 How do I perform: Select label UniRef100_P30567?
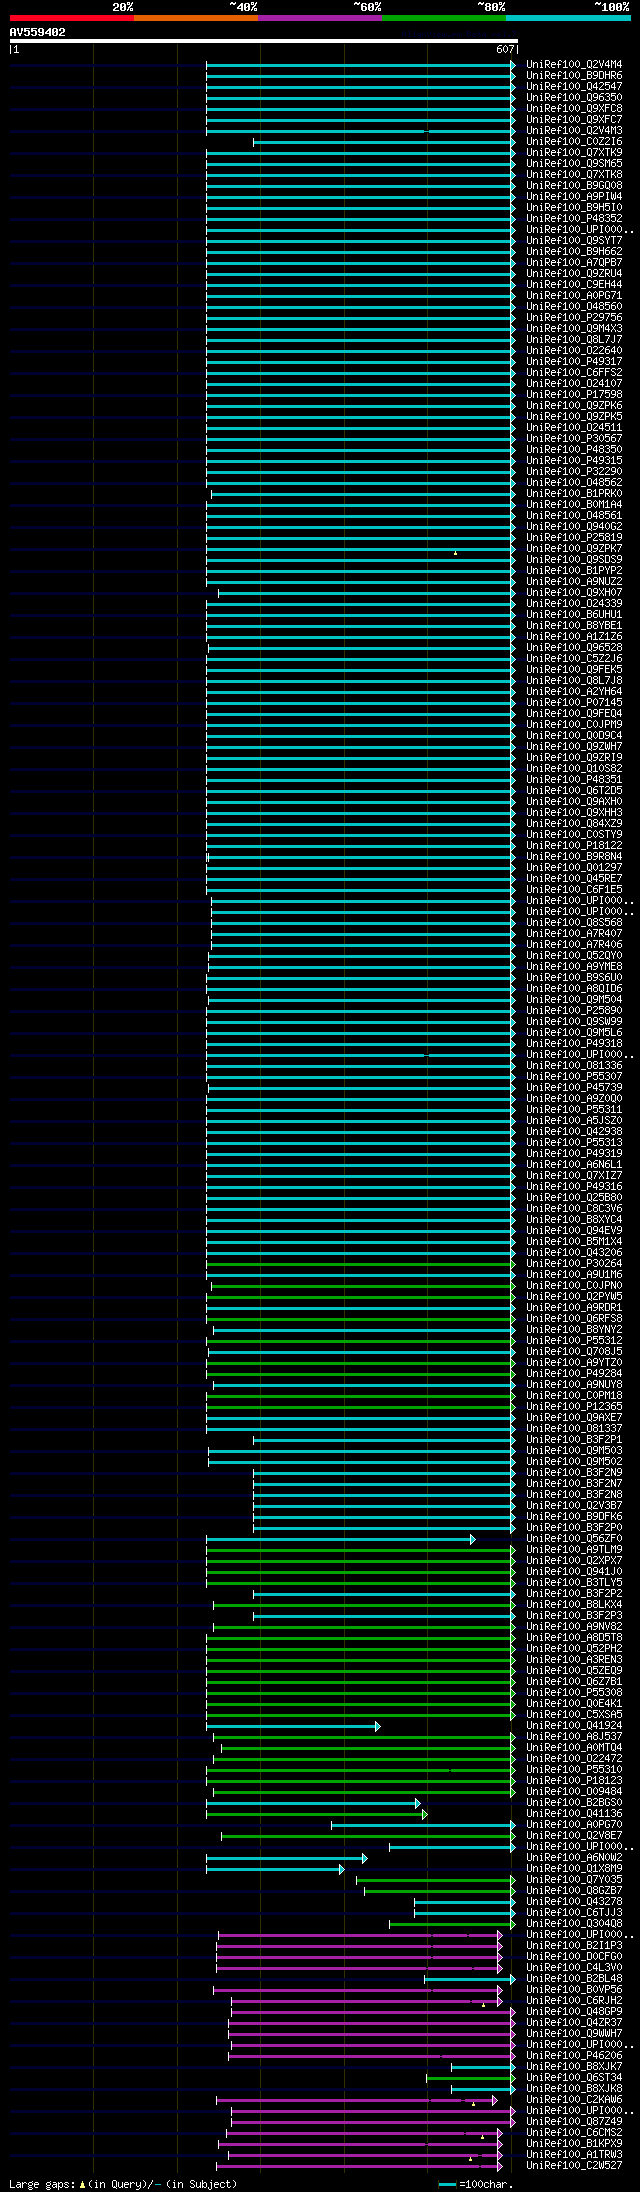574,438
